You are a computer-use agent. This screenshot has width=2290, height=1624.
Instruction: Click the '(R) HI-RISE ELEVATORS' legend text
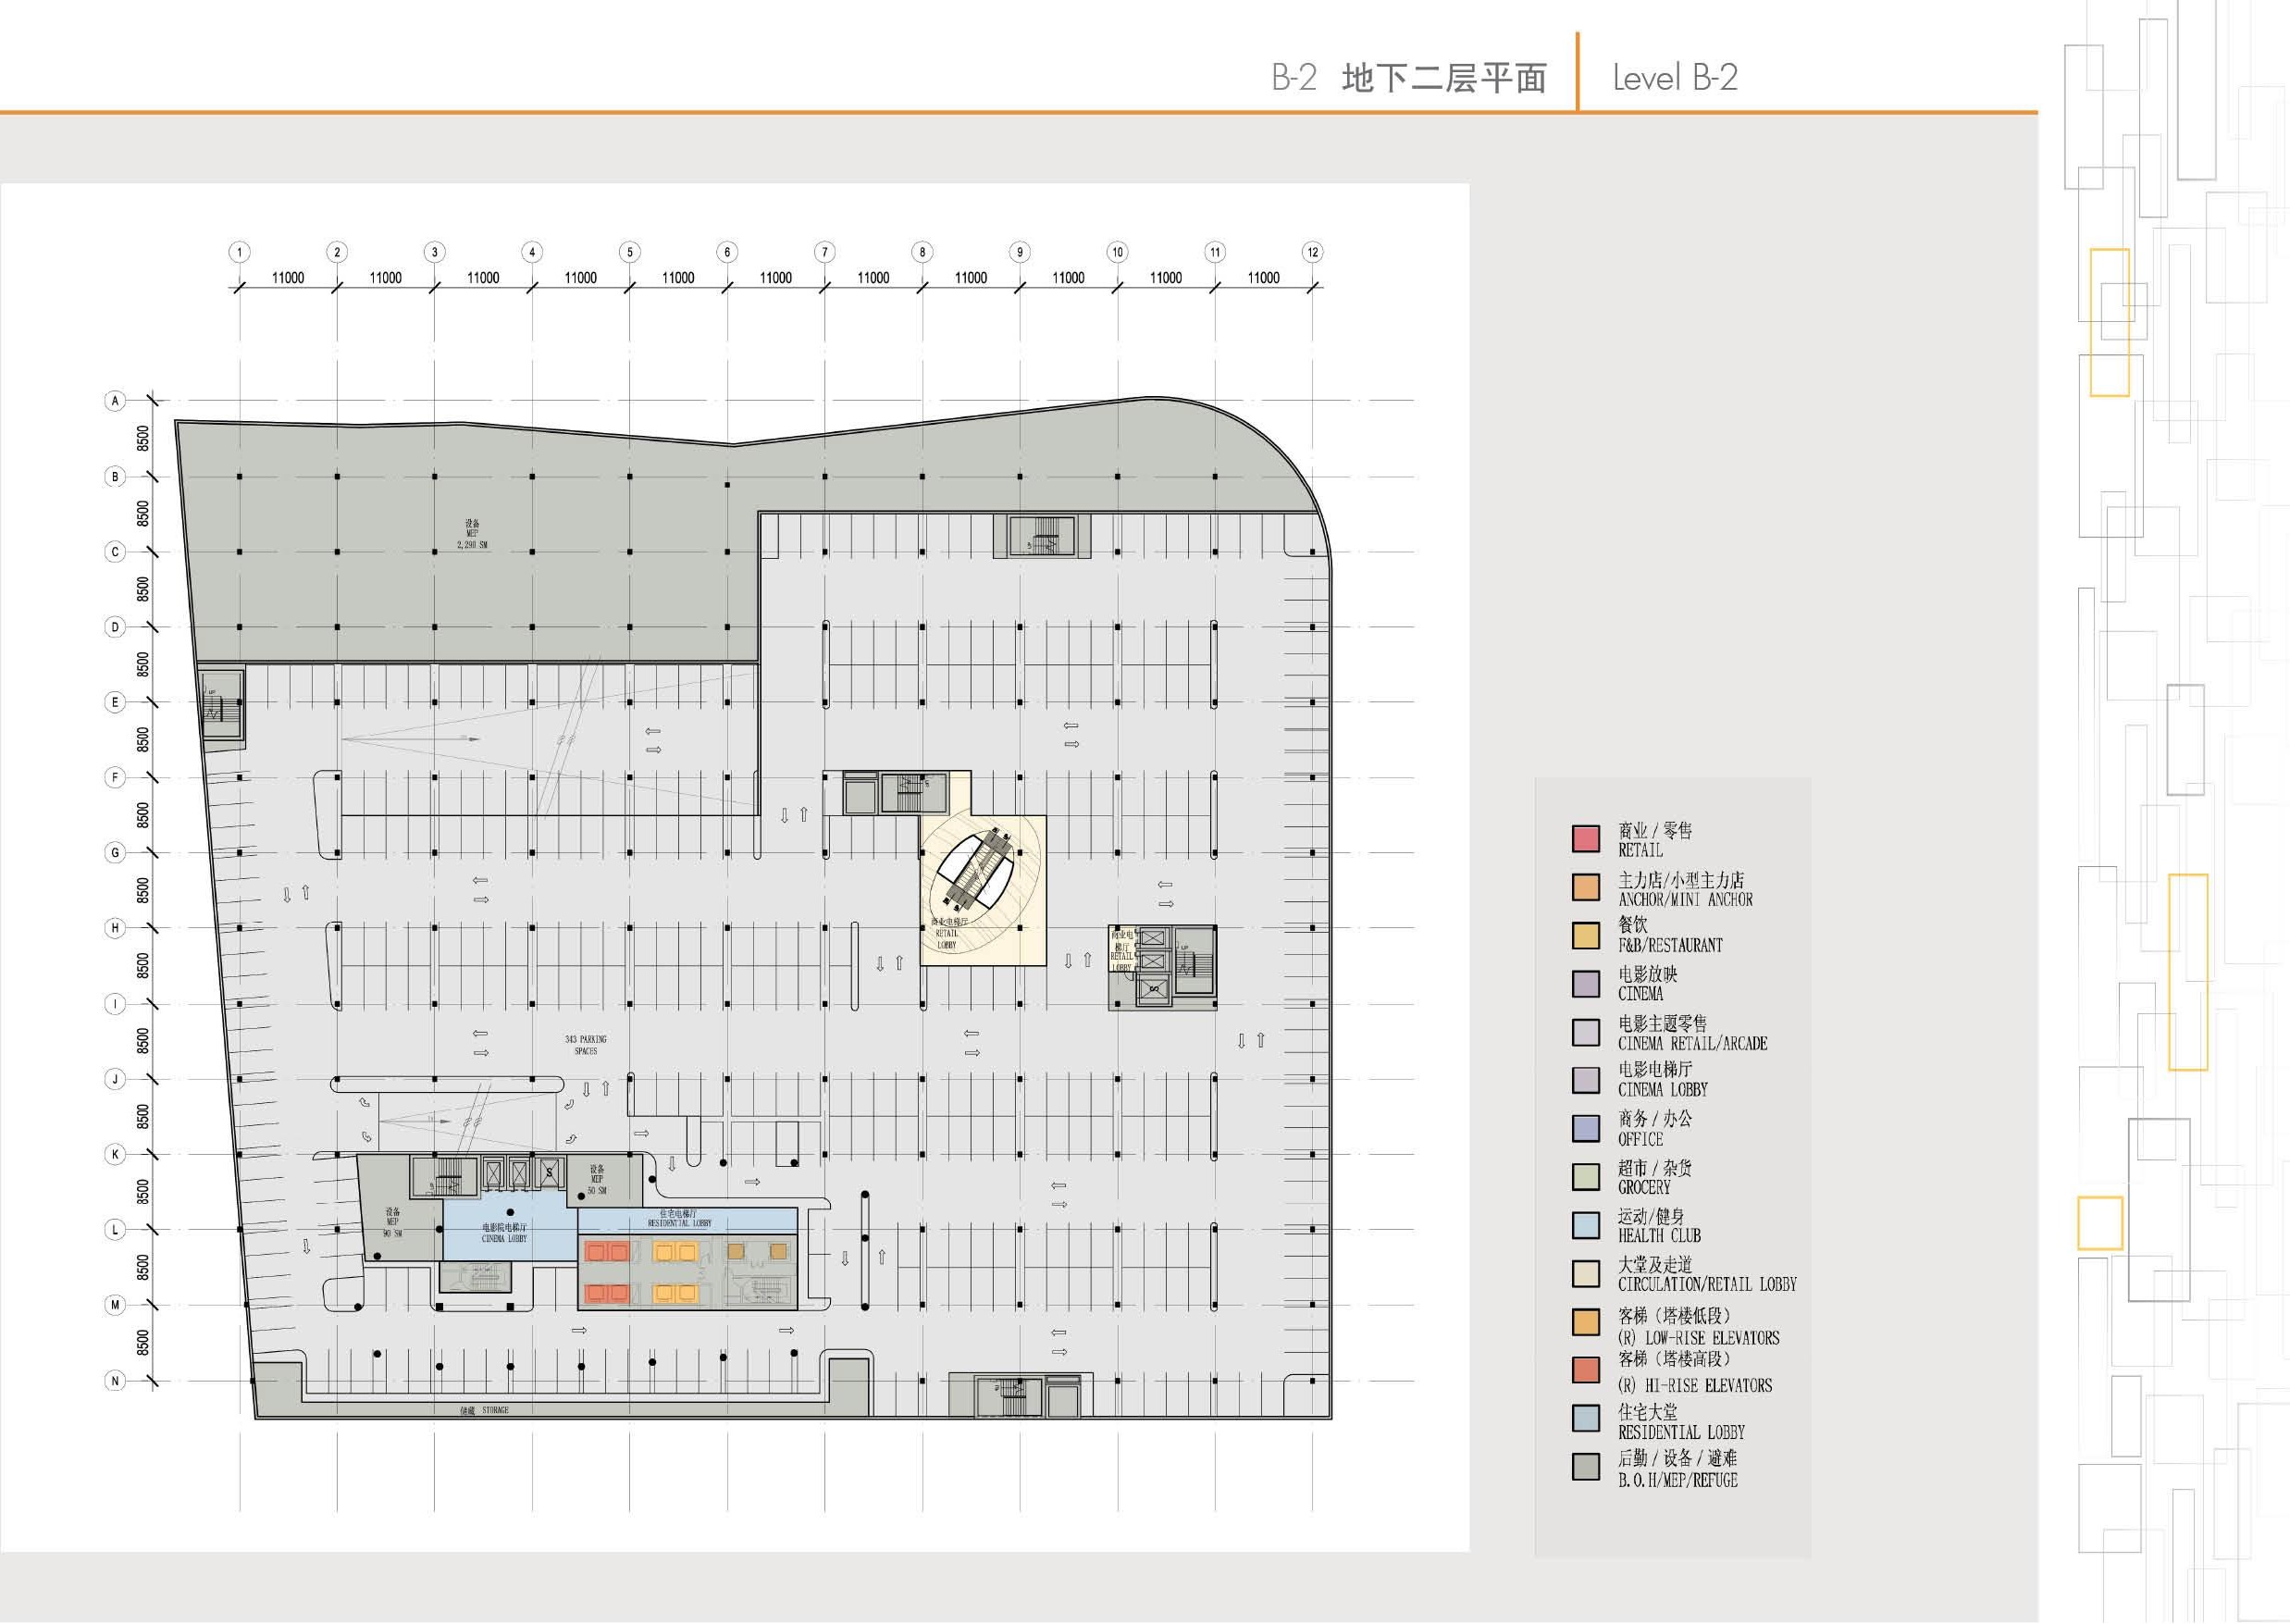[1694, 1386]
